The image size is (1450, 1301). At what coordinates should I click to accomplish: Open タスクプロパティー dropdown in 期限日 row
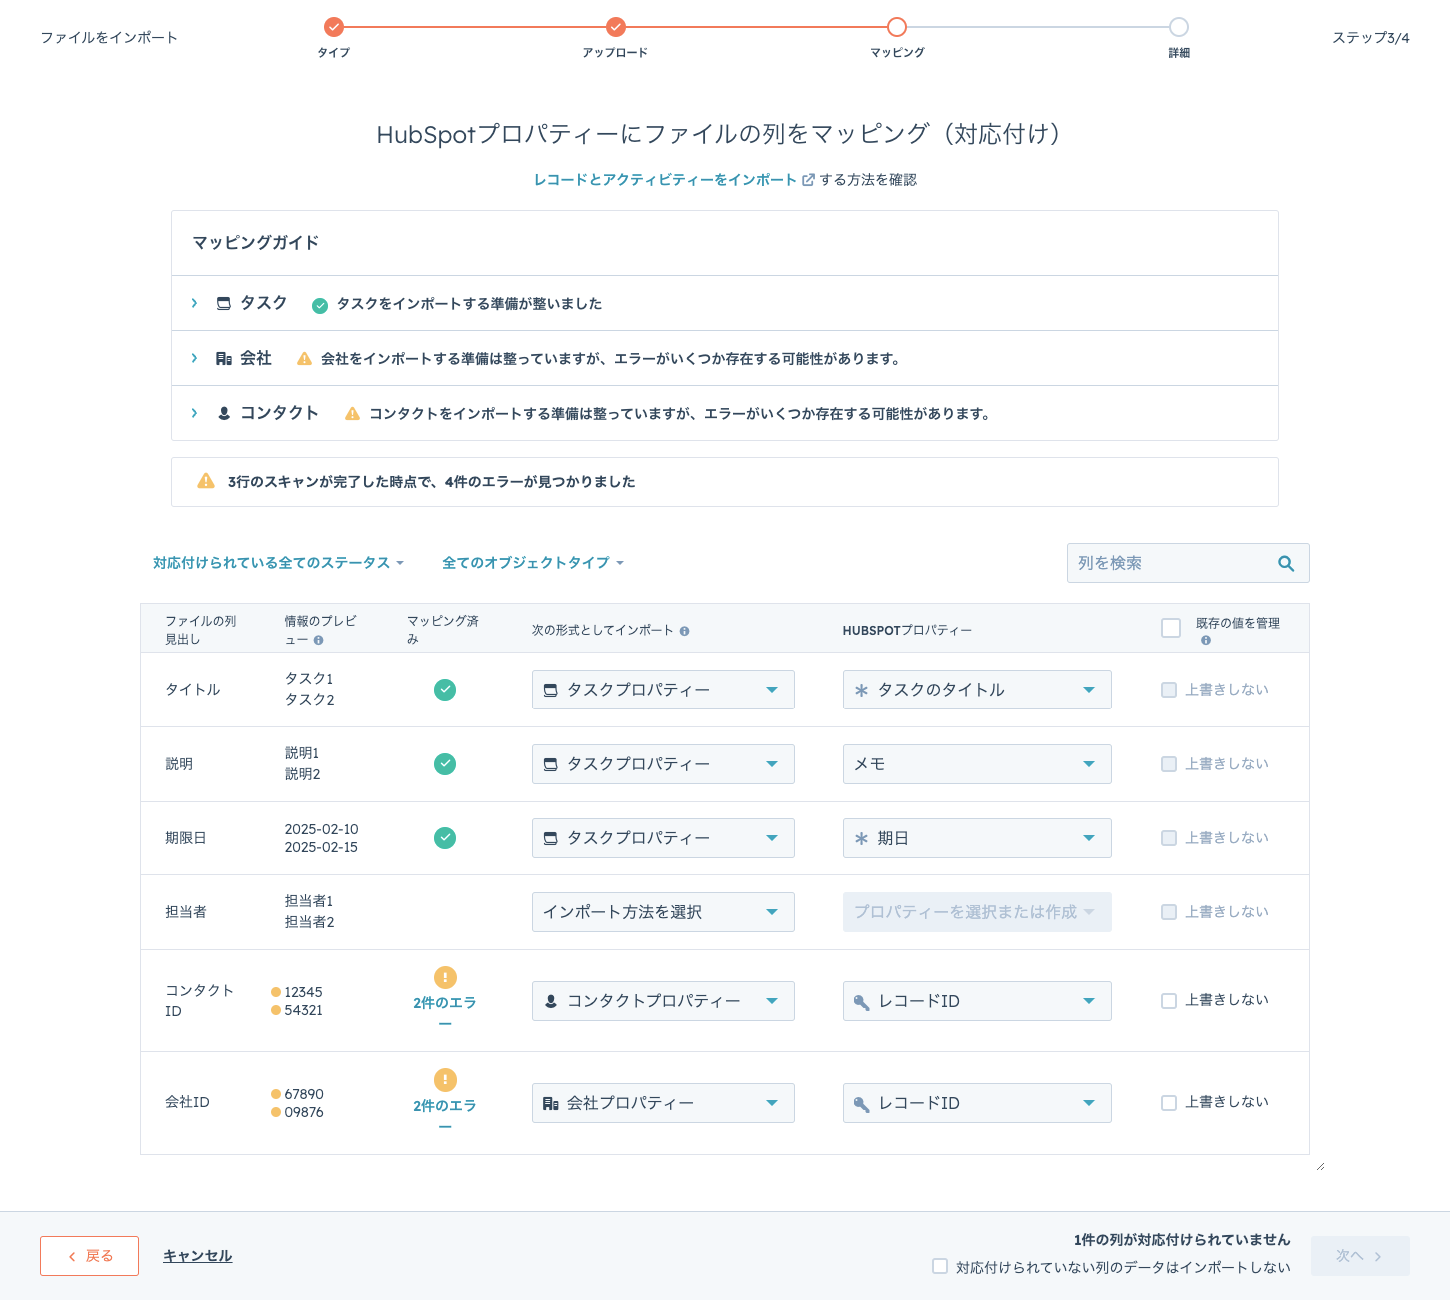pos(663,838)
